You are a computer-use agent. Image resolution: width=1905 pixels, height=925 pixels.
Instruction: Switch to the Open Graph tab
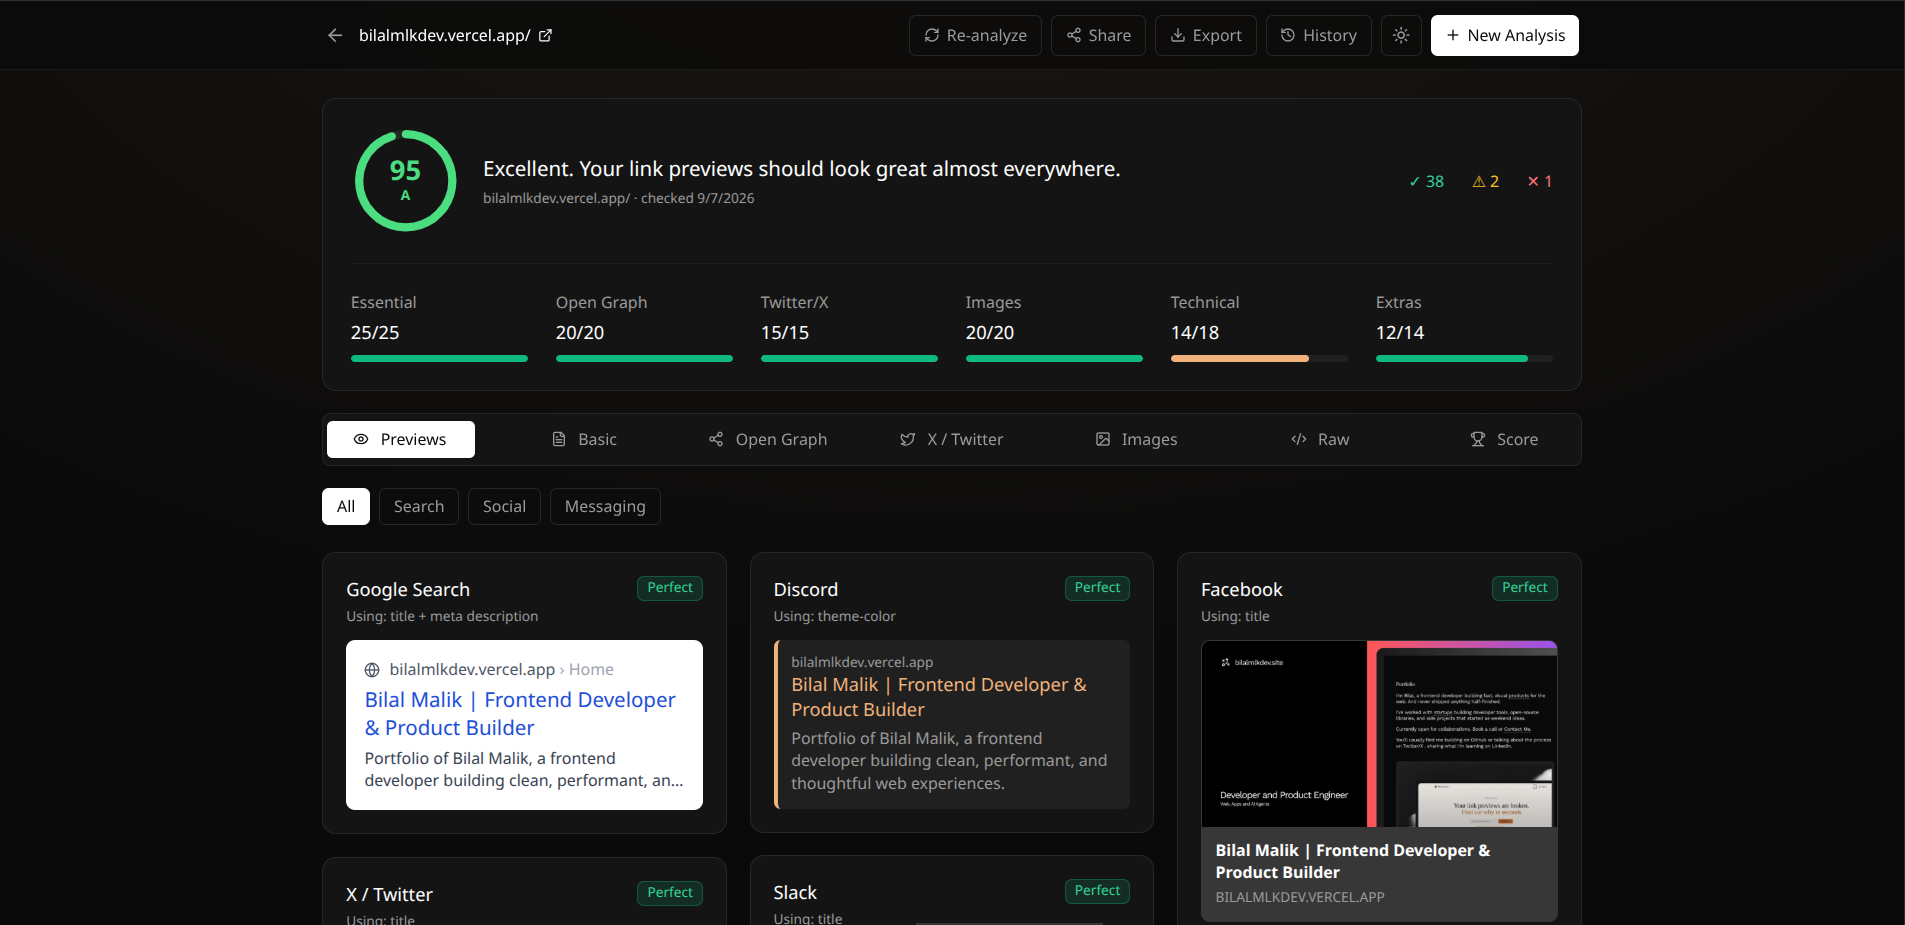pos(768,439)
